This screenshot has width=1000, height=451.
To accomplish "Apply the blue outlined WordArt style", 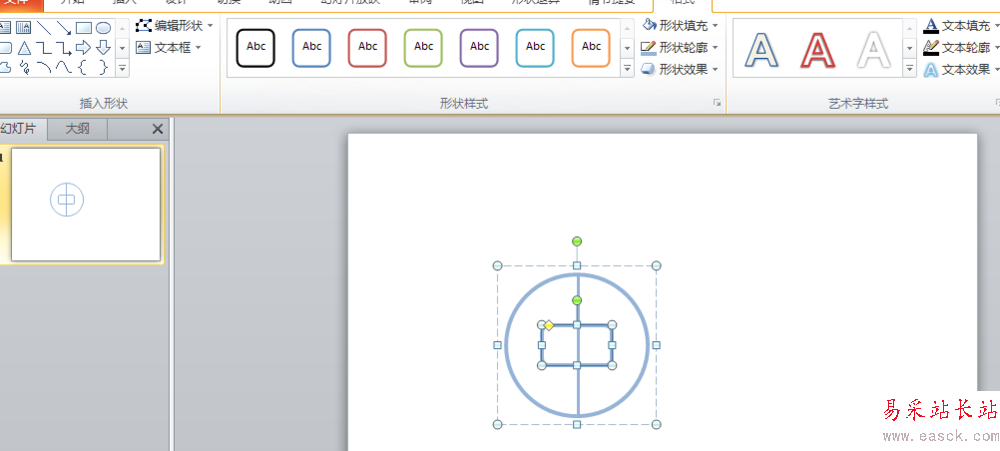I will [762, 50].
